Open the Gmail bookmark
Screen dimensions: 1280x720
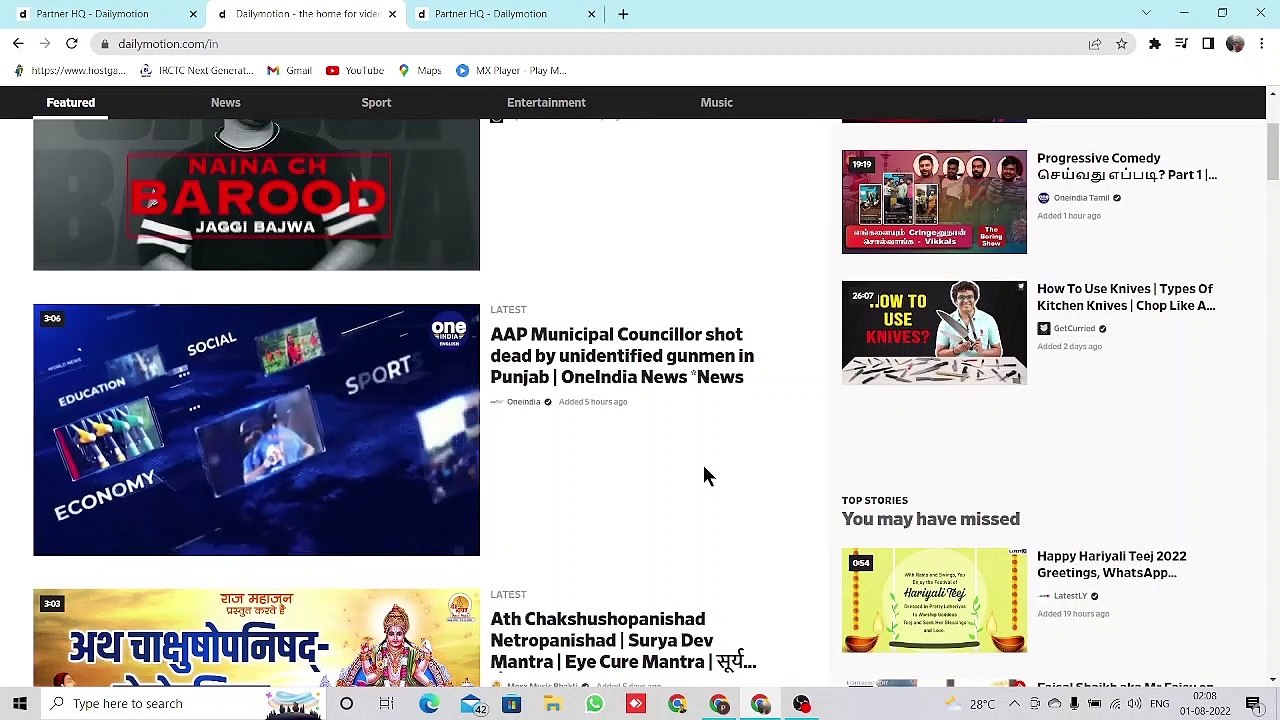(x=289, y=70)
